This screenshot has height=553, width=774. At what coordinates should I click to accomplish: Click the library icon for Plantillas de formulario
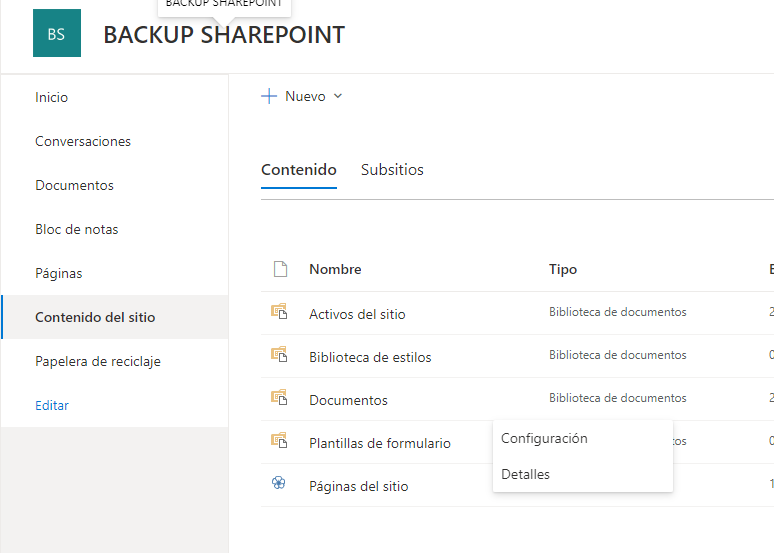(x=279, y=440)
